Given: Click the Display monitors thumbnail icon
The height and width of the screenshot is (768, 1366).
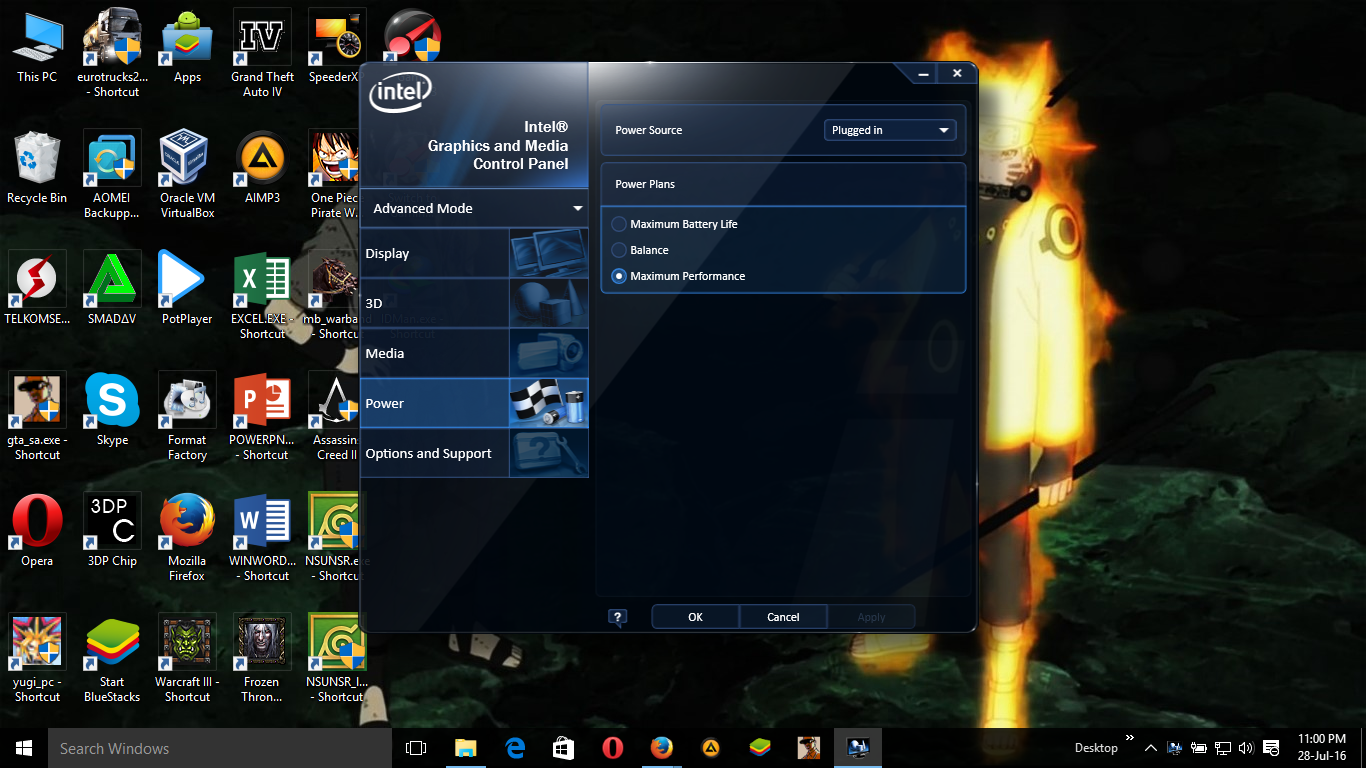Looking at the screenshot, I should point(548,253).
